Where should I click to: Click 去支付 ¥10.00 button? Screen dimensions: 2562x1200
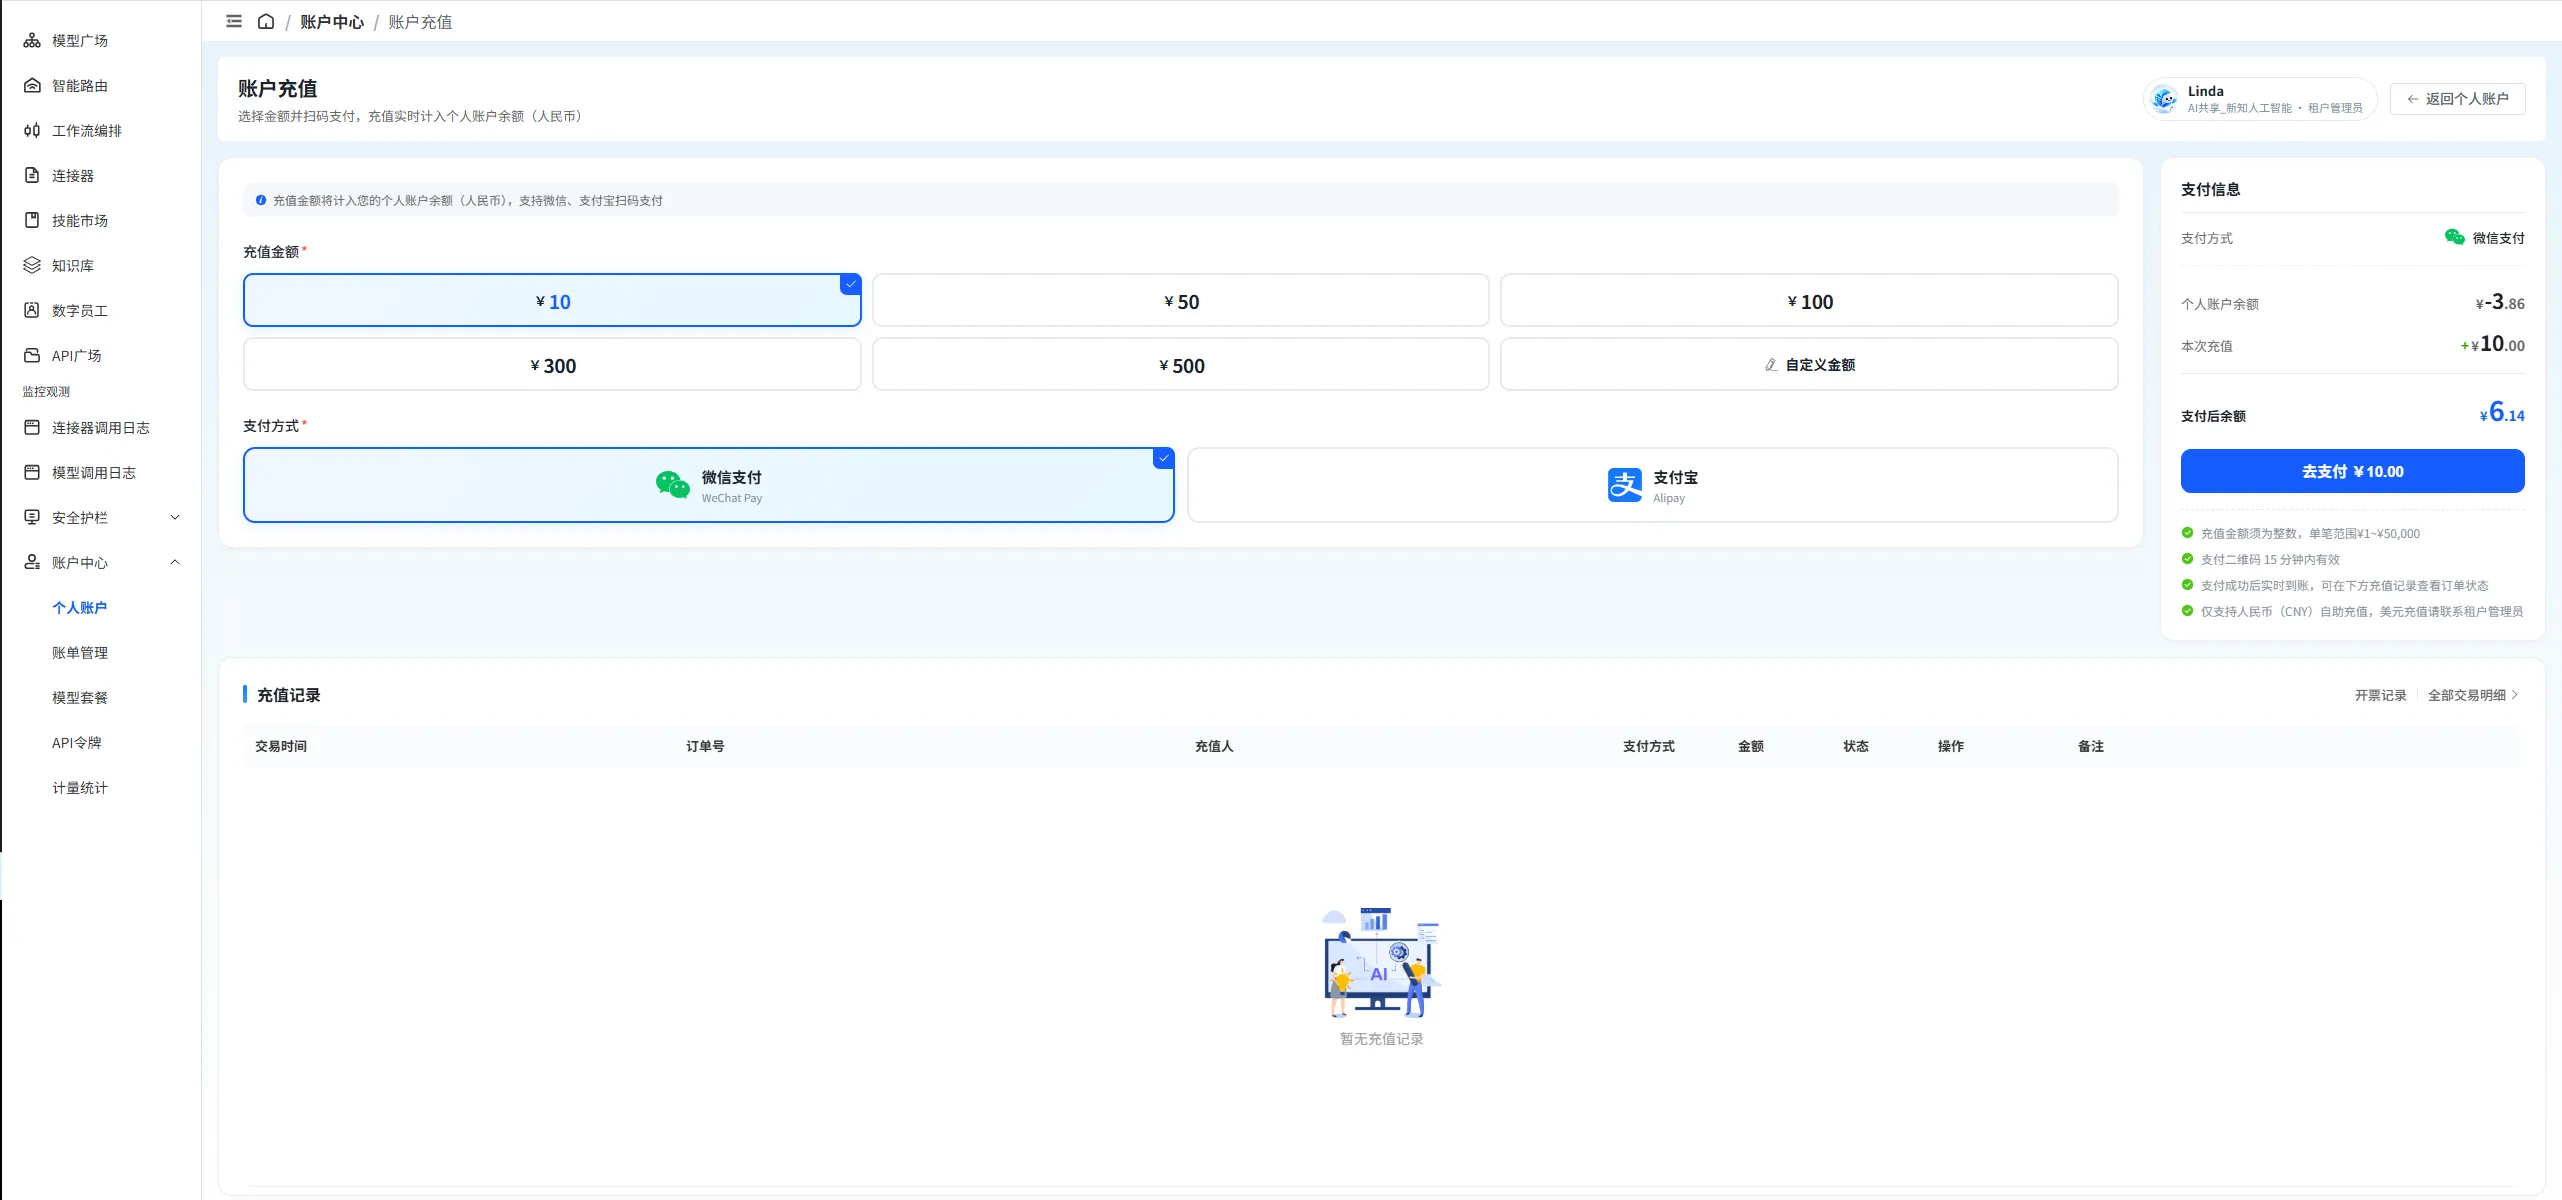coord(2352,472)
